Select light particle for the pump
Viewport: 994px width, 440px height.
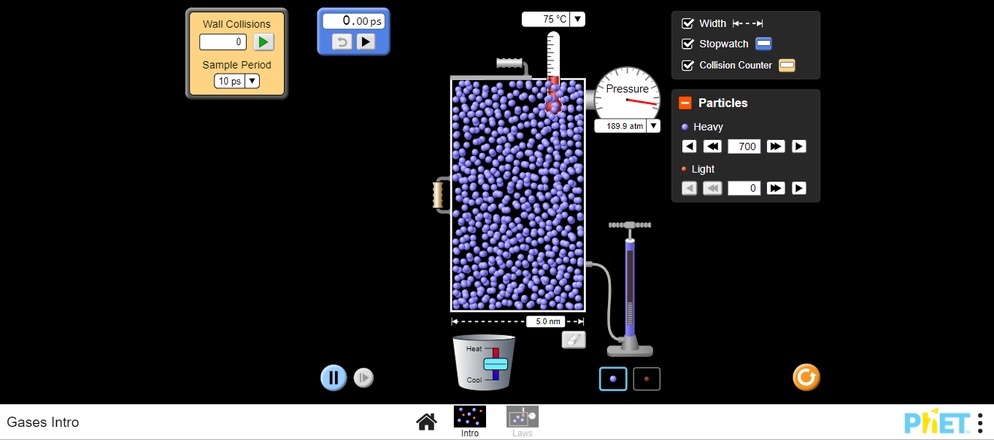pyautogui.click(x=647, y=379)
